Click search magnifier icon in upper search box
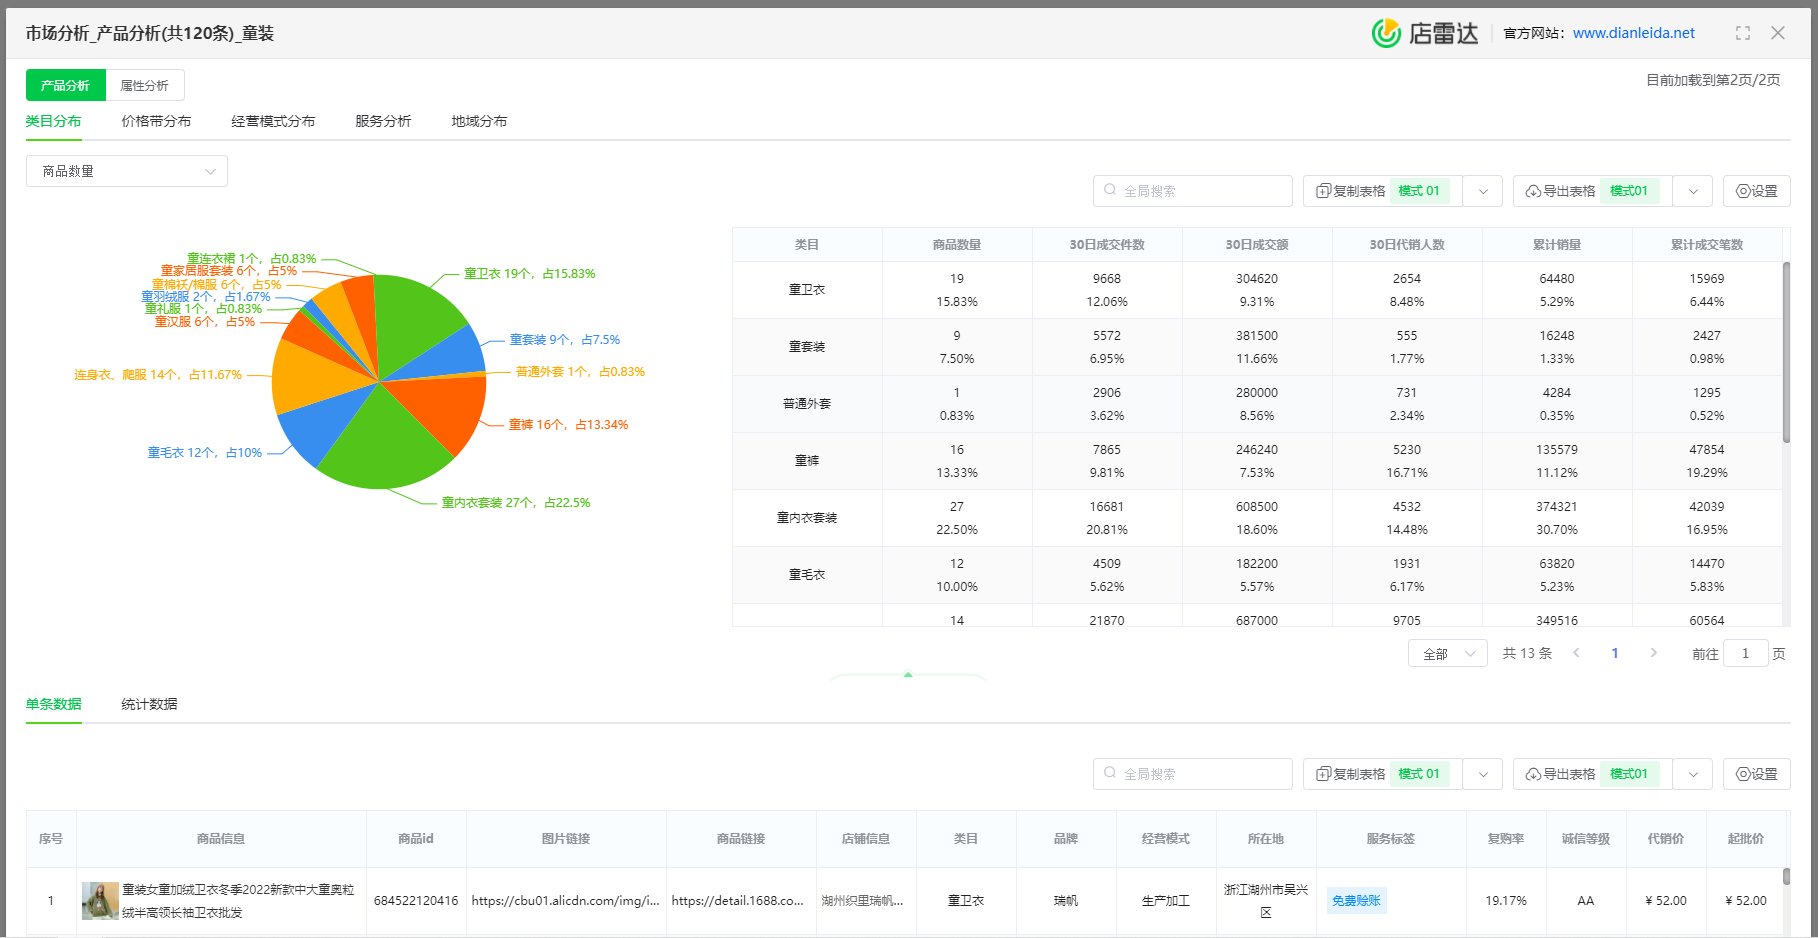This screenshot has height=938, width=1818. point(1110,190)
